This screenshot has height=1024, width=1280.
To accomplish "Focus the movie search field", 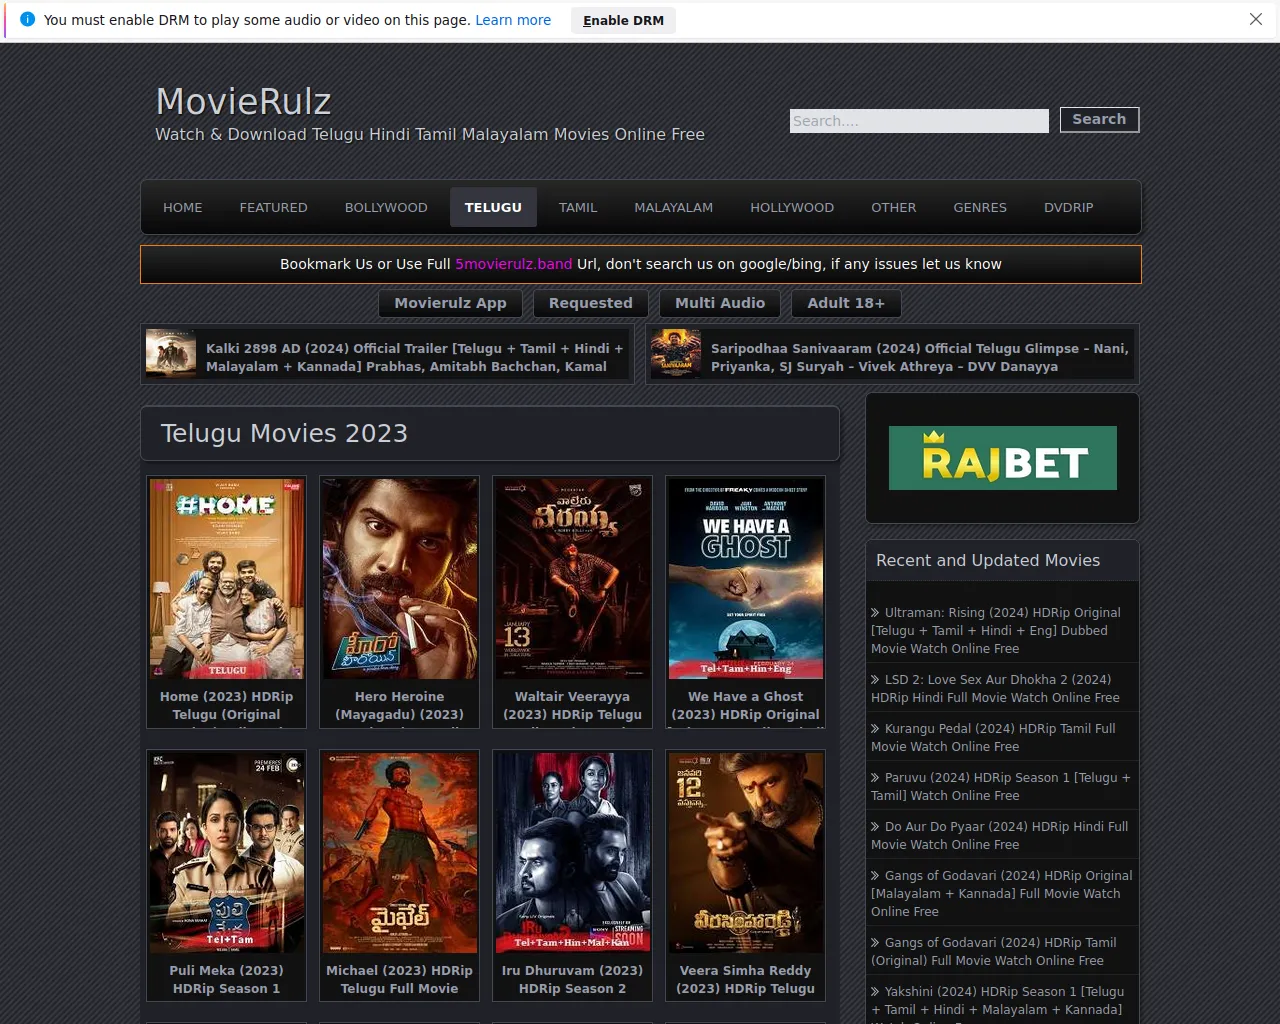I will click(919, 121).
